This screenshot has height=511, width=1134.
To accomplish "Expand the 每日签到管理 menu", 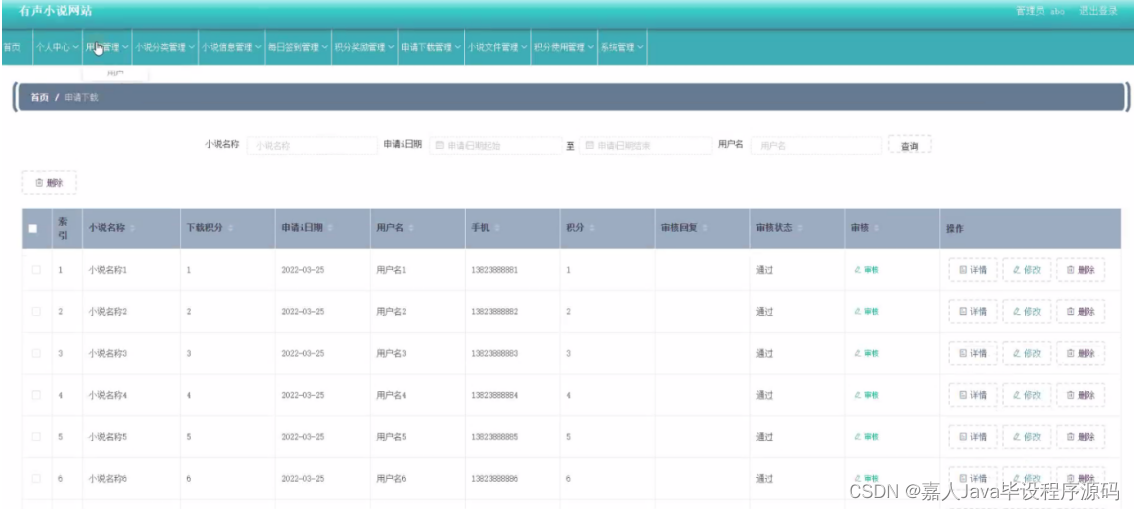I will click(298, 47).
